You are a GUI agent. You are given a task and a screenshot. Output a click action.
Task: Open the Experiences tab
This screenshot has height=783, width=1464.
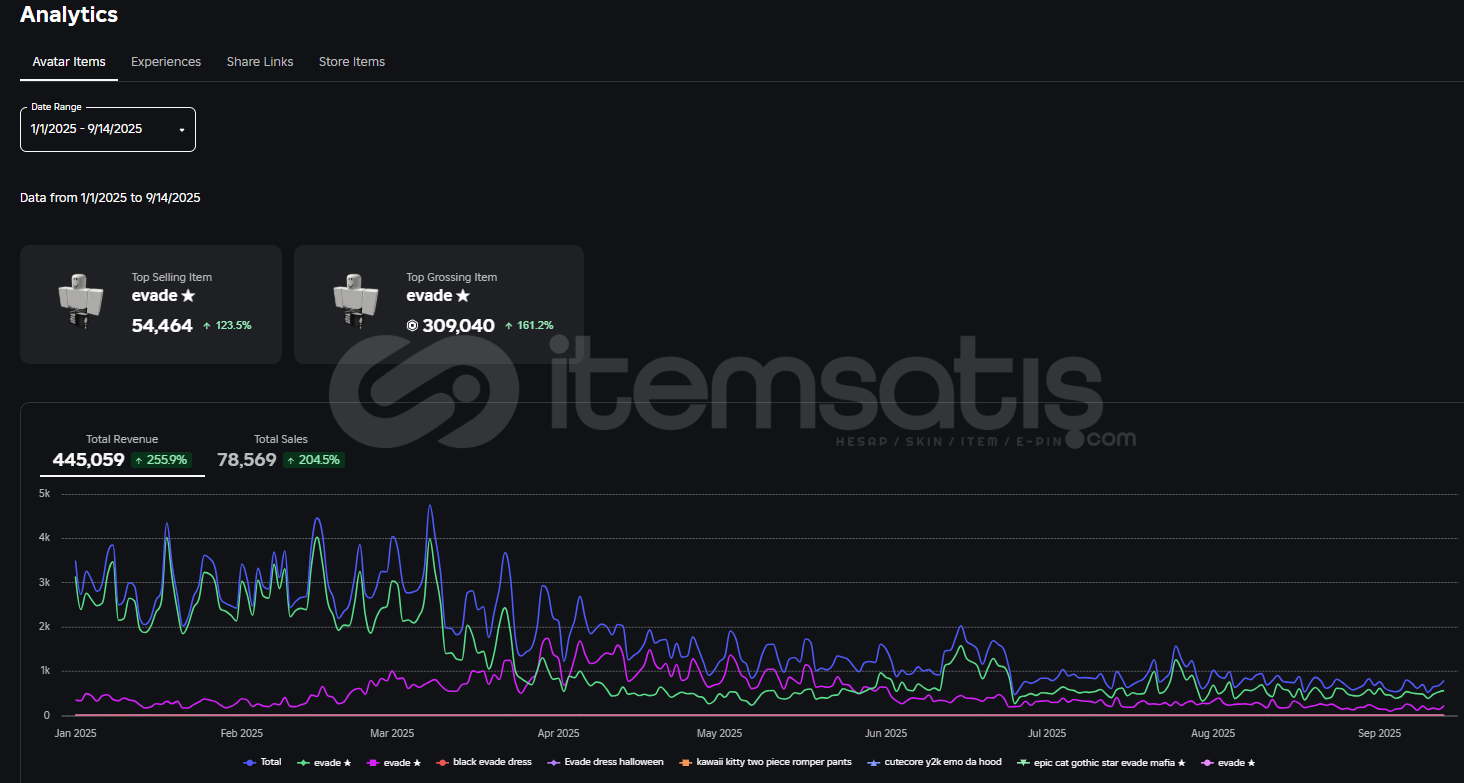166,62
